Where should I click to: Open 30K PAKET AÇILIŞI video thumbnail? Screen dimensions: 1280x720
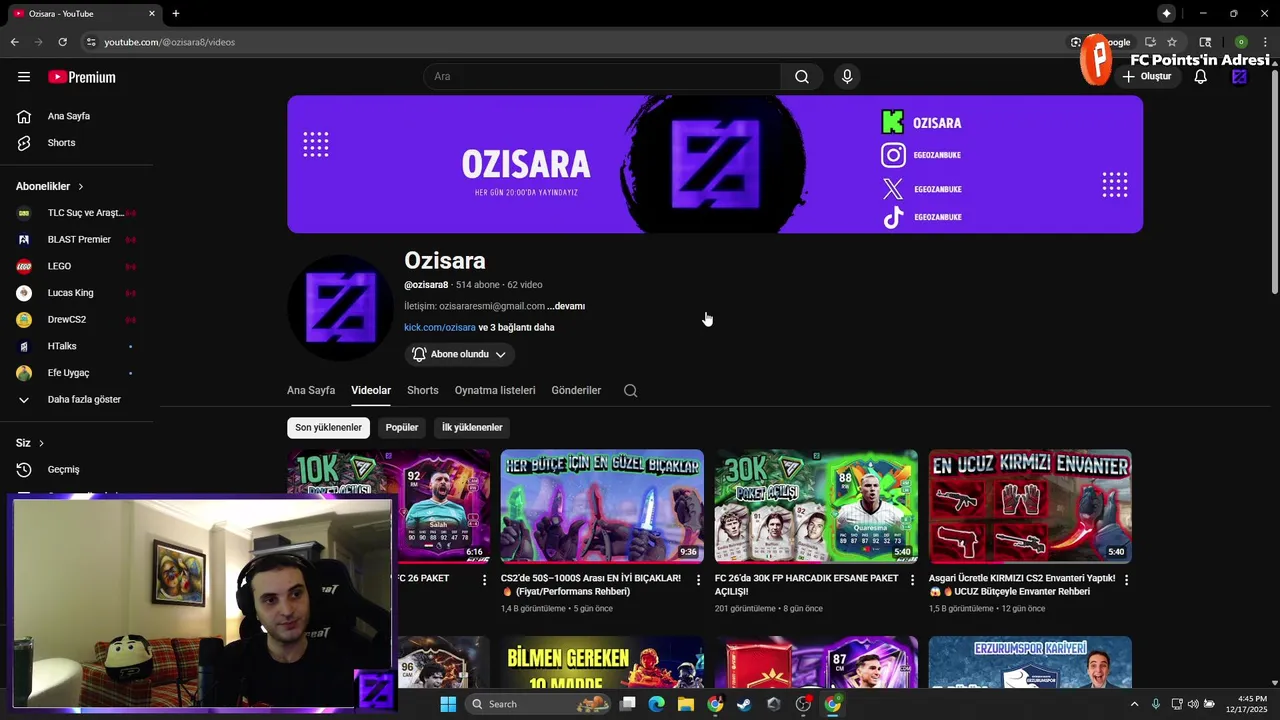(816, 506)
